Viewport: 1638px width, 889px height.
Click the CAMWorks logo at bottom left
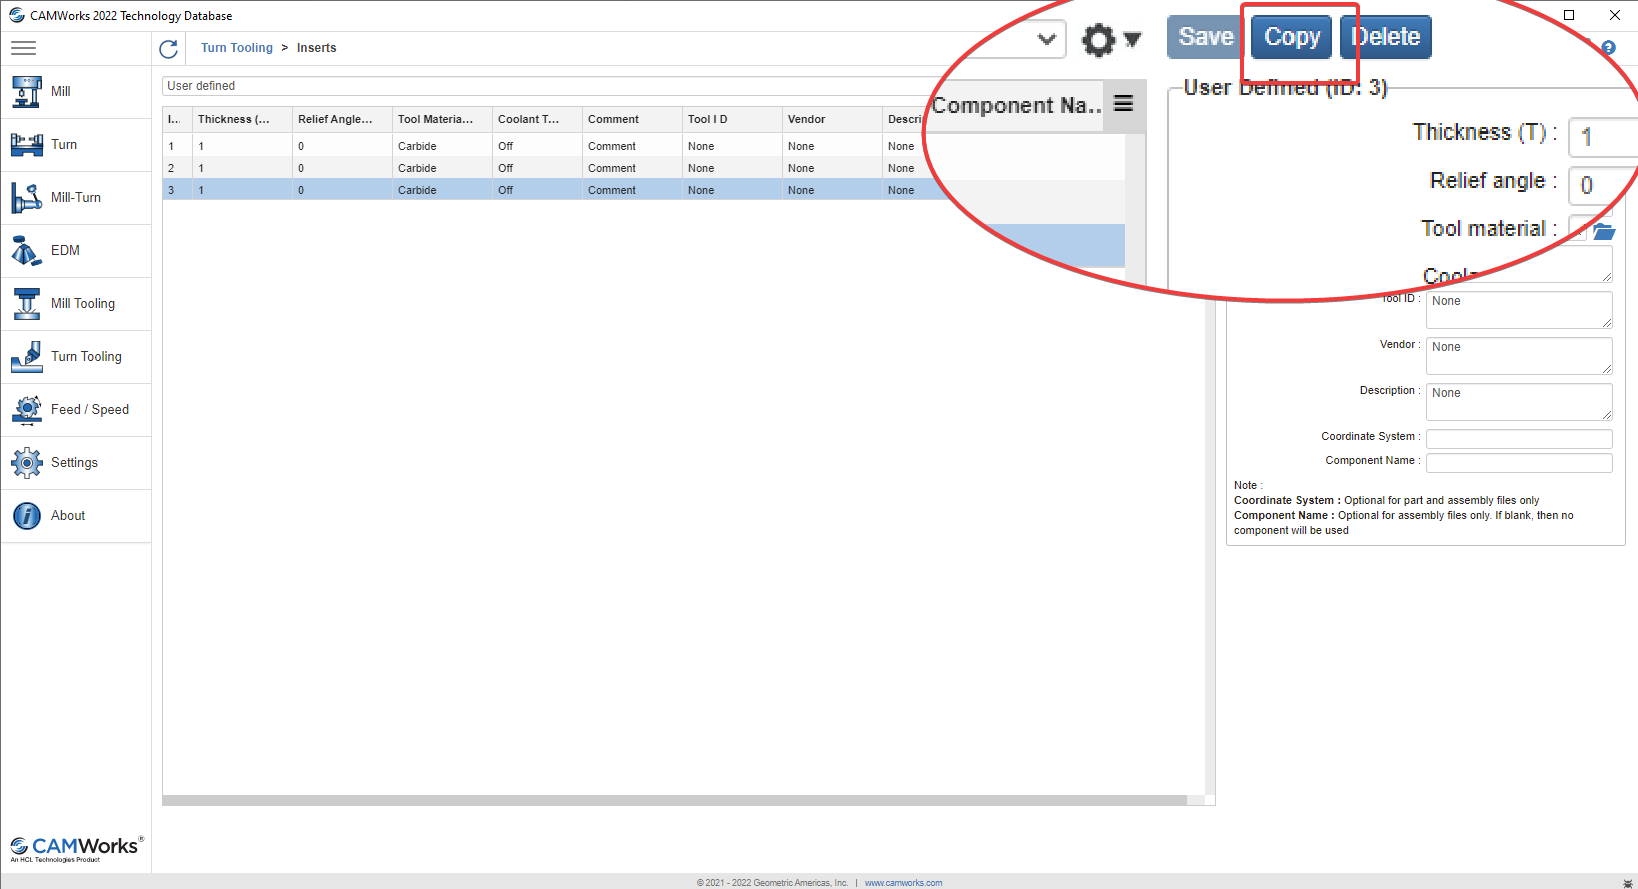point(77,848)
